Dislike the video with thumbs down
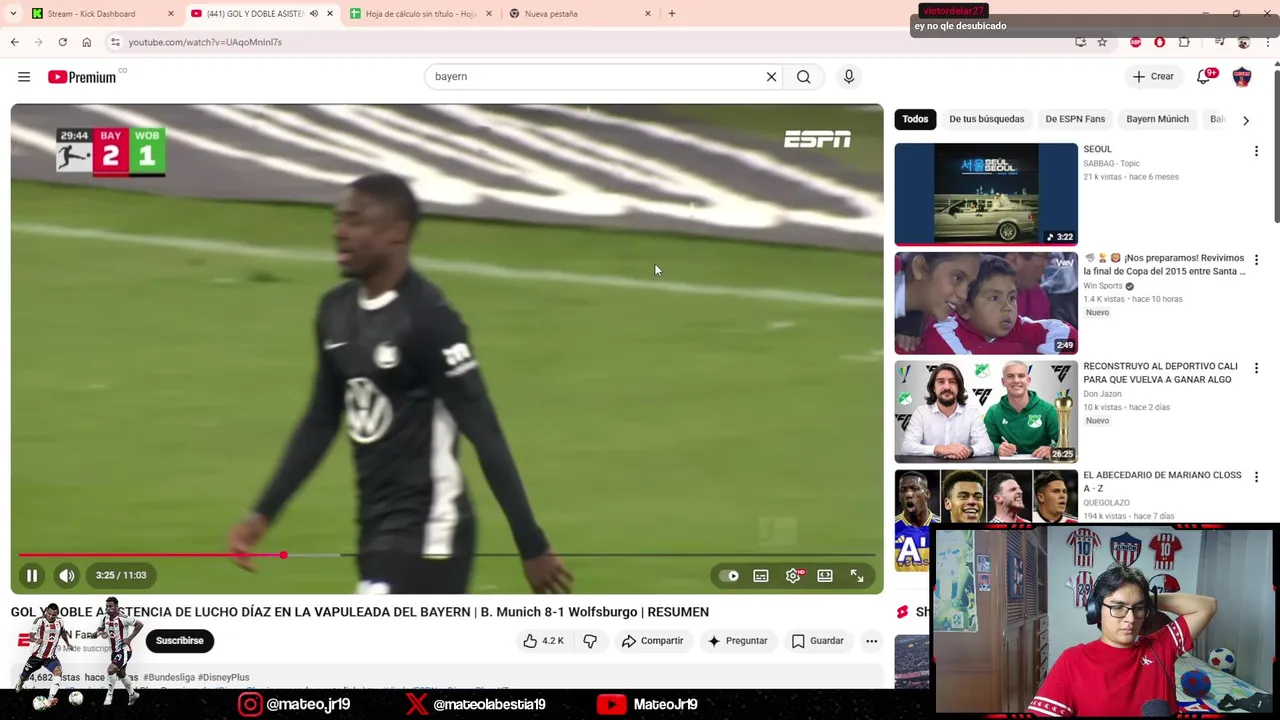Screen dimensions: 1280x720 coord(590,641)
